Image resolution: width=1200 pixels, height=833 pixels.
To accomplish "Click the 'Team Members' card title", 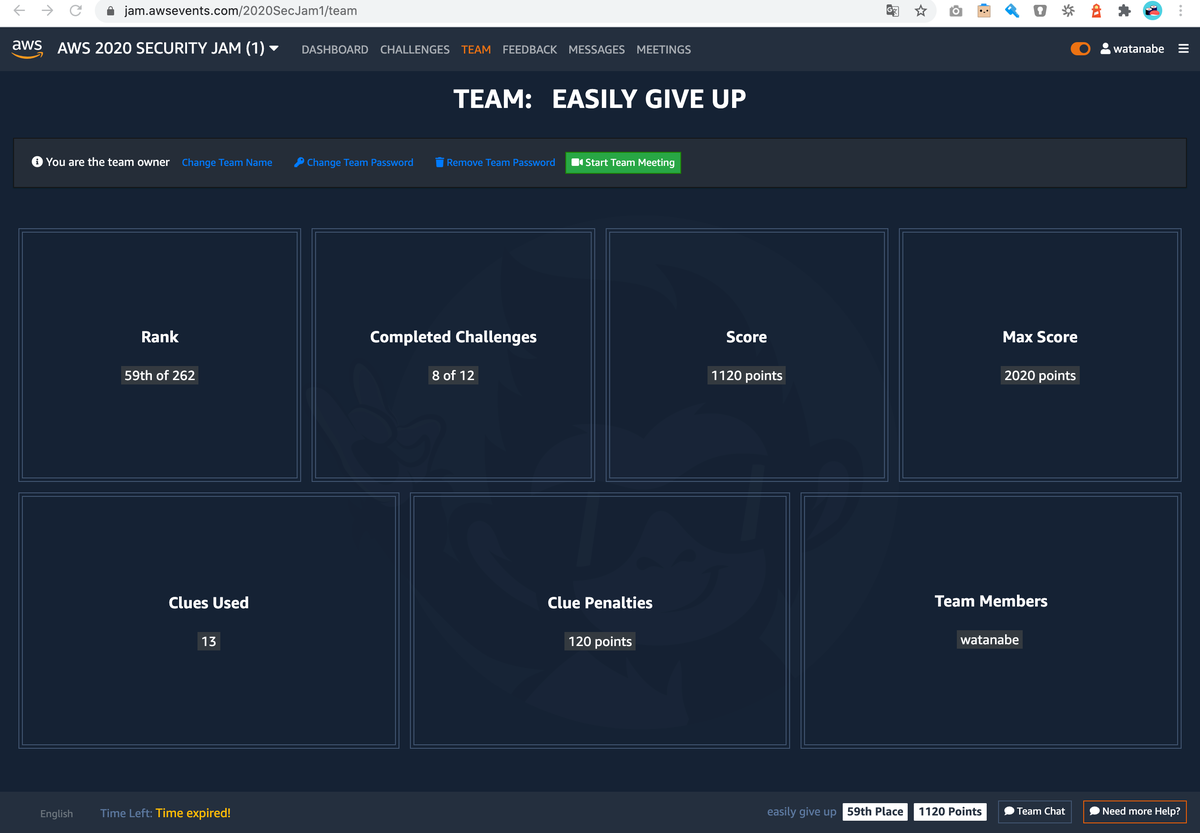I will tap(991, 601).
